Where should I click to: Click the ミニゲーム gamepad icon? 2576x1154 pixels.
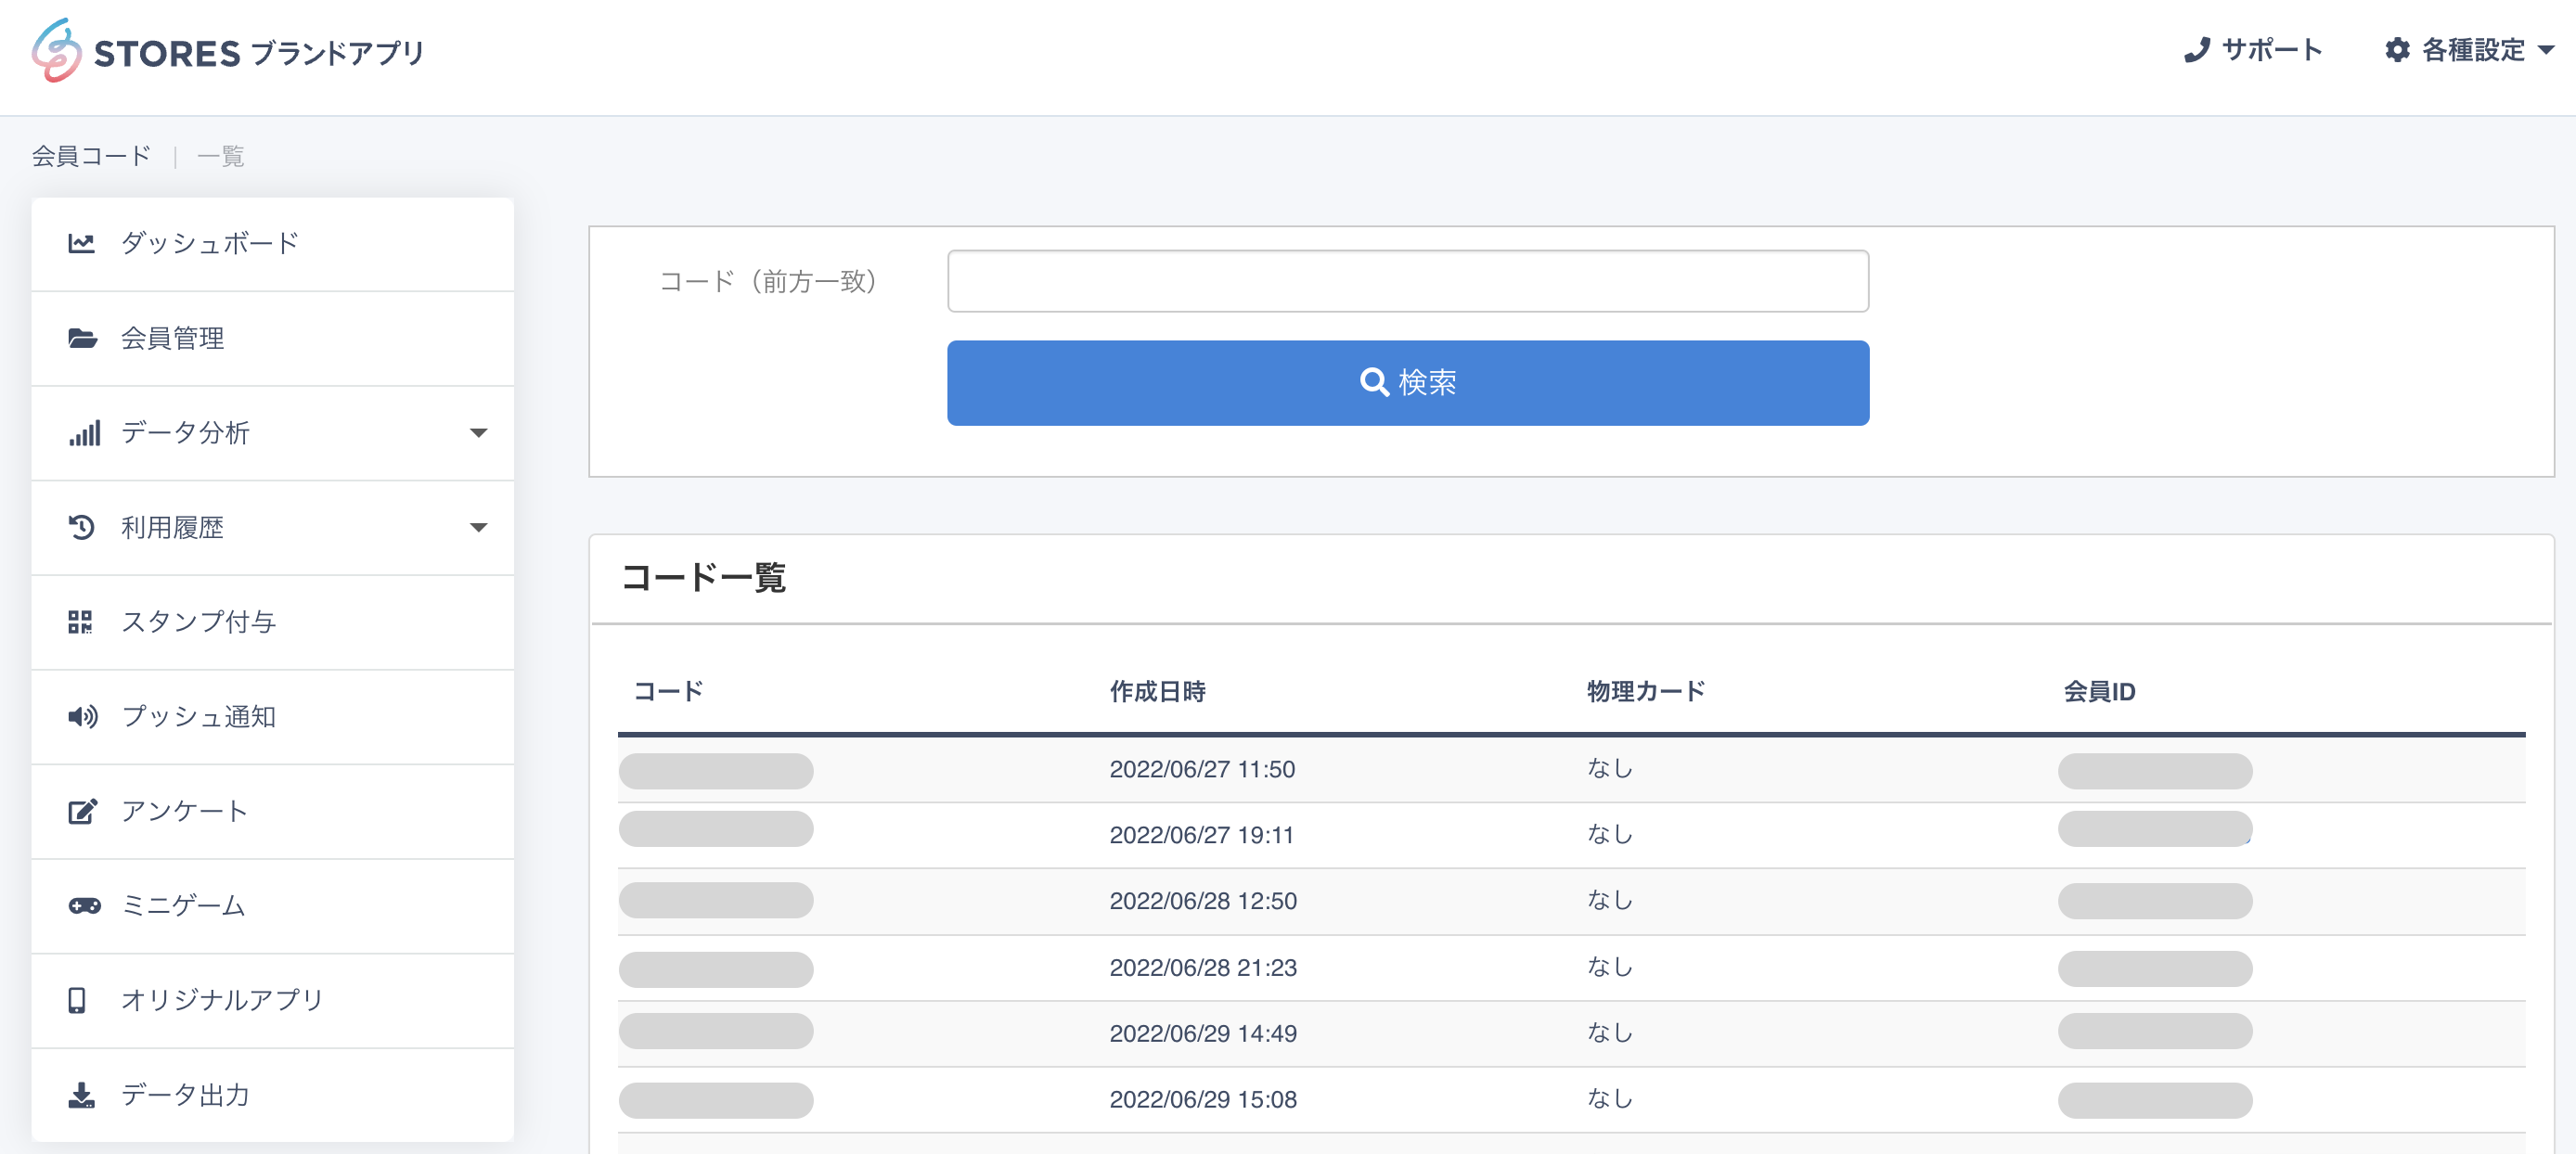(x=84, y=905)
